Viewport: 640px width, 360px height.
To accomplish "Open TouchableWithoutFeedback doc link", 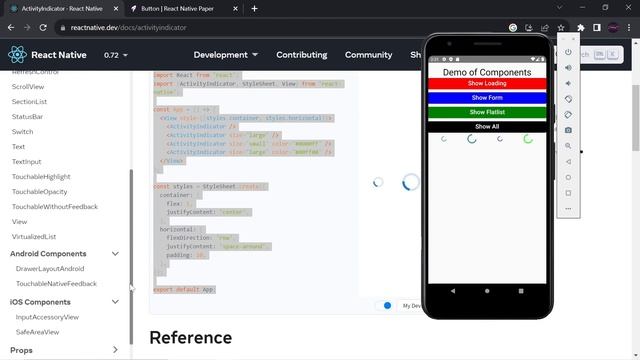I will [55, 207].
